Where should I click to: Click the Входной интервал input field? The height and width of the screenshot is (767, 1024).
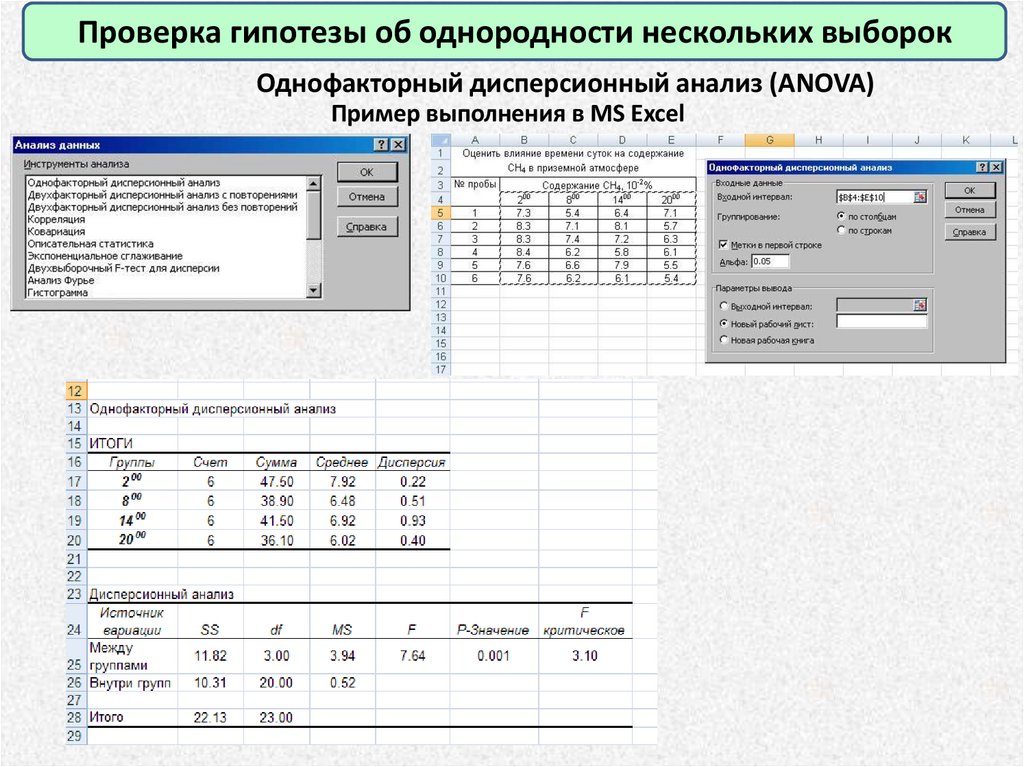(x=874, y=197)
